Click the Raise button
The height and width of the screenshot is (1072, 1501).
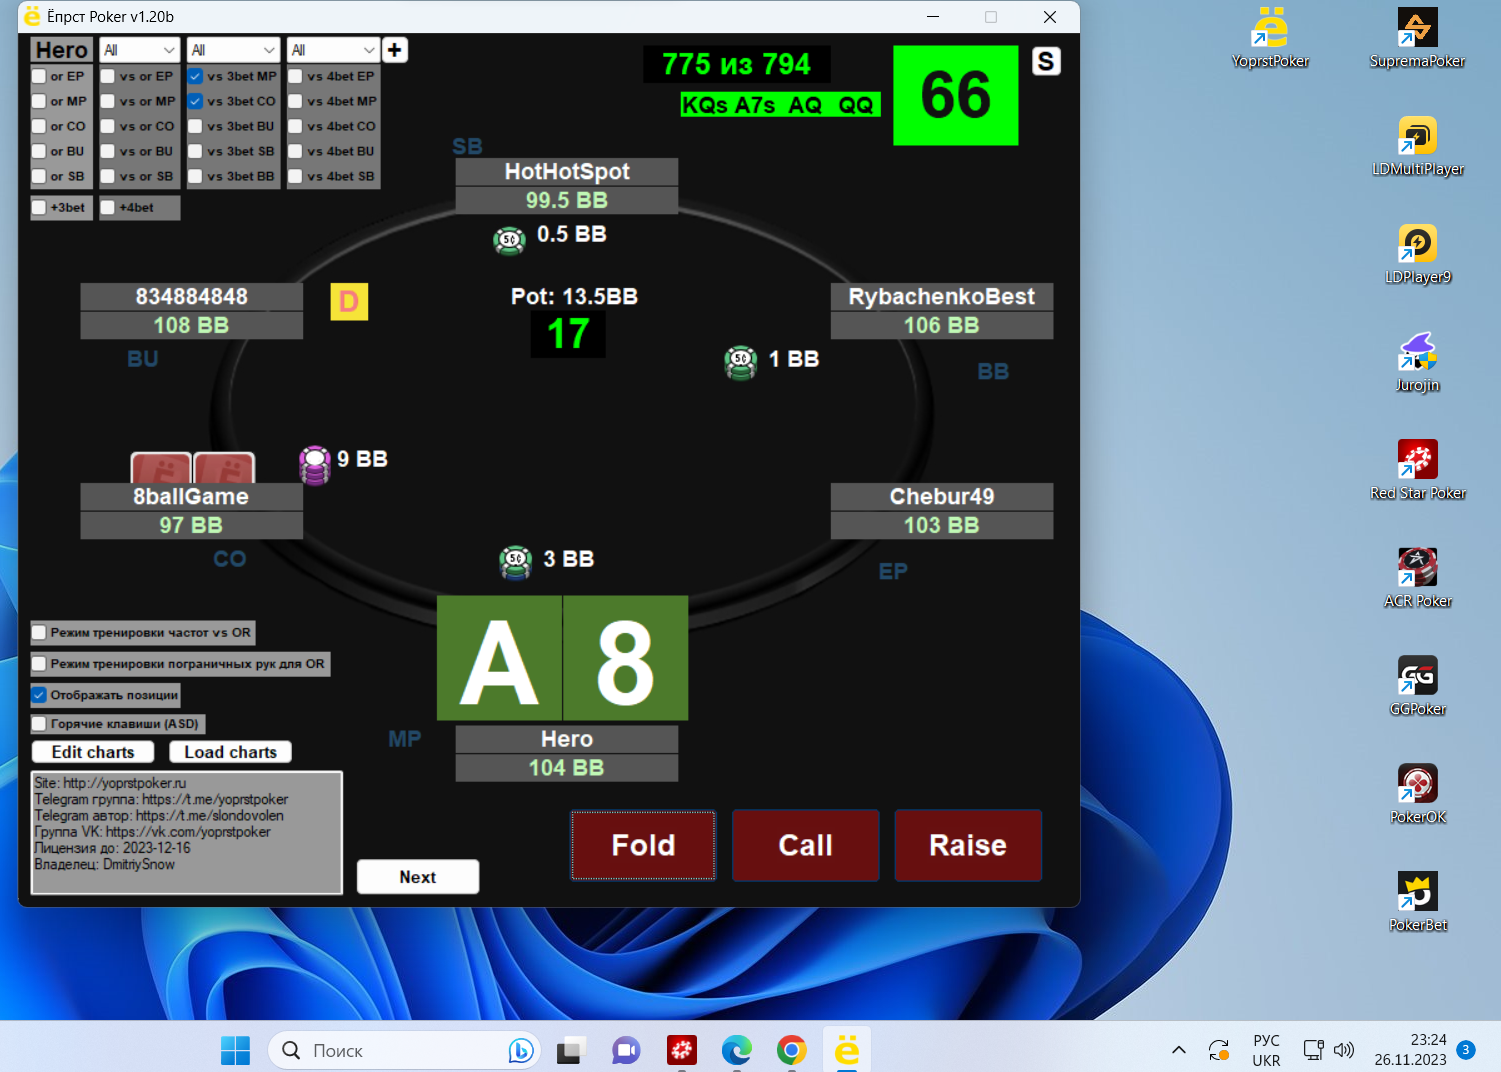coord(968,845)
